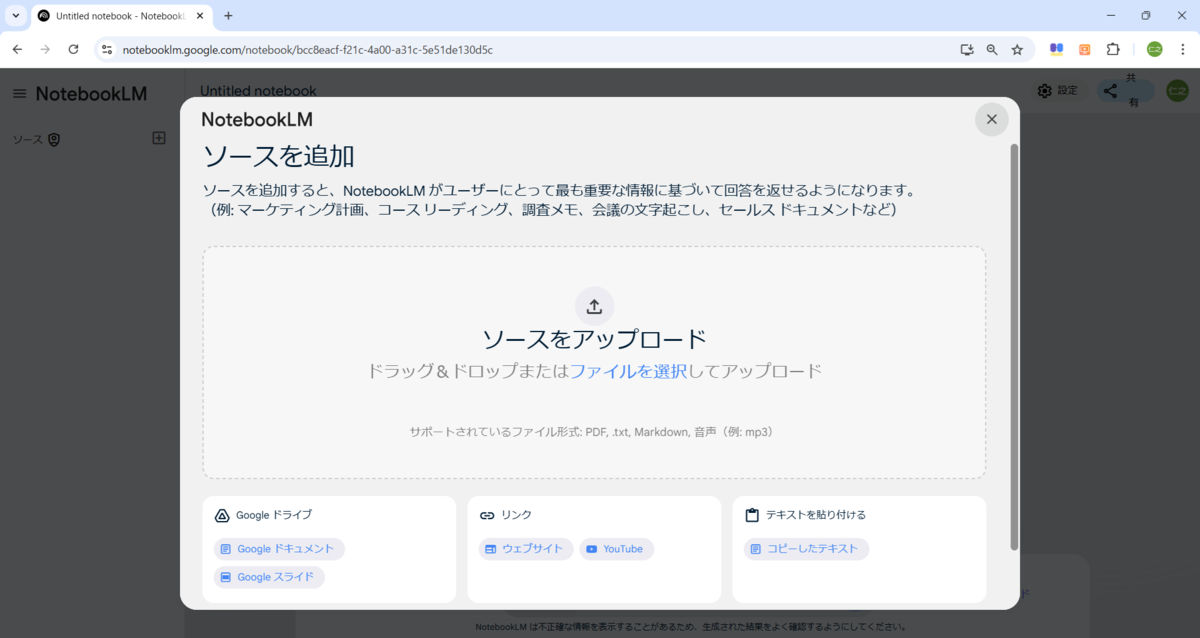
Task: Open Chrome three-dot menu
Action: tap(1182, 49)
